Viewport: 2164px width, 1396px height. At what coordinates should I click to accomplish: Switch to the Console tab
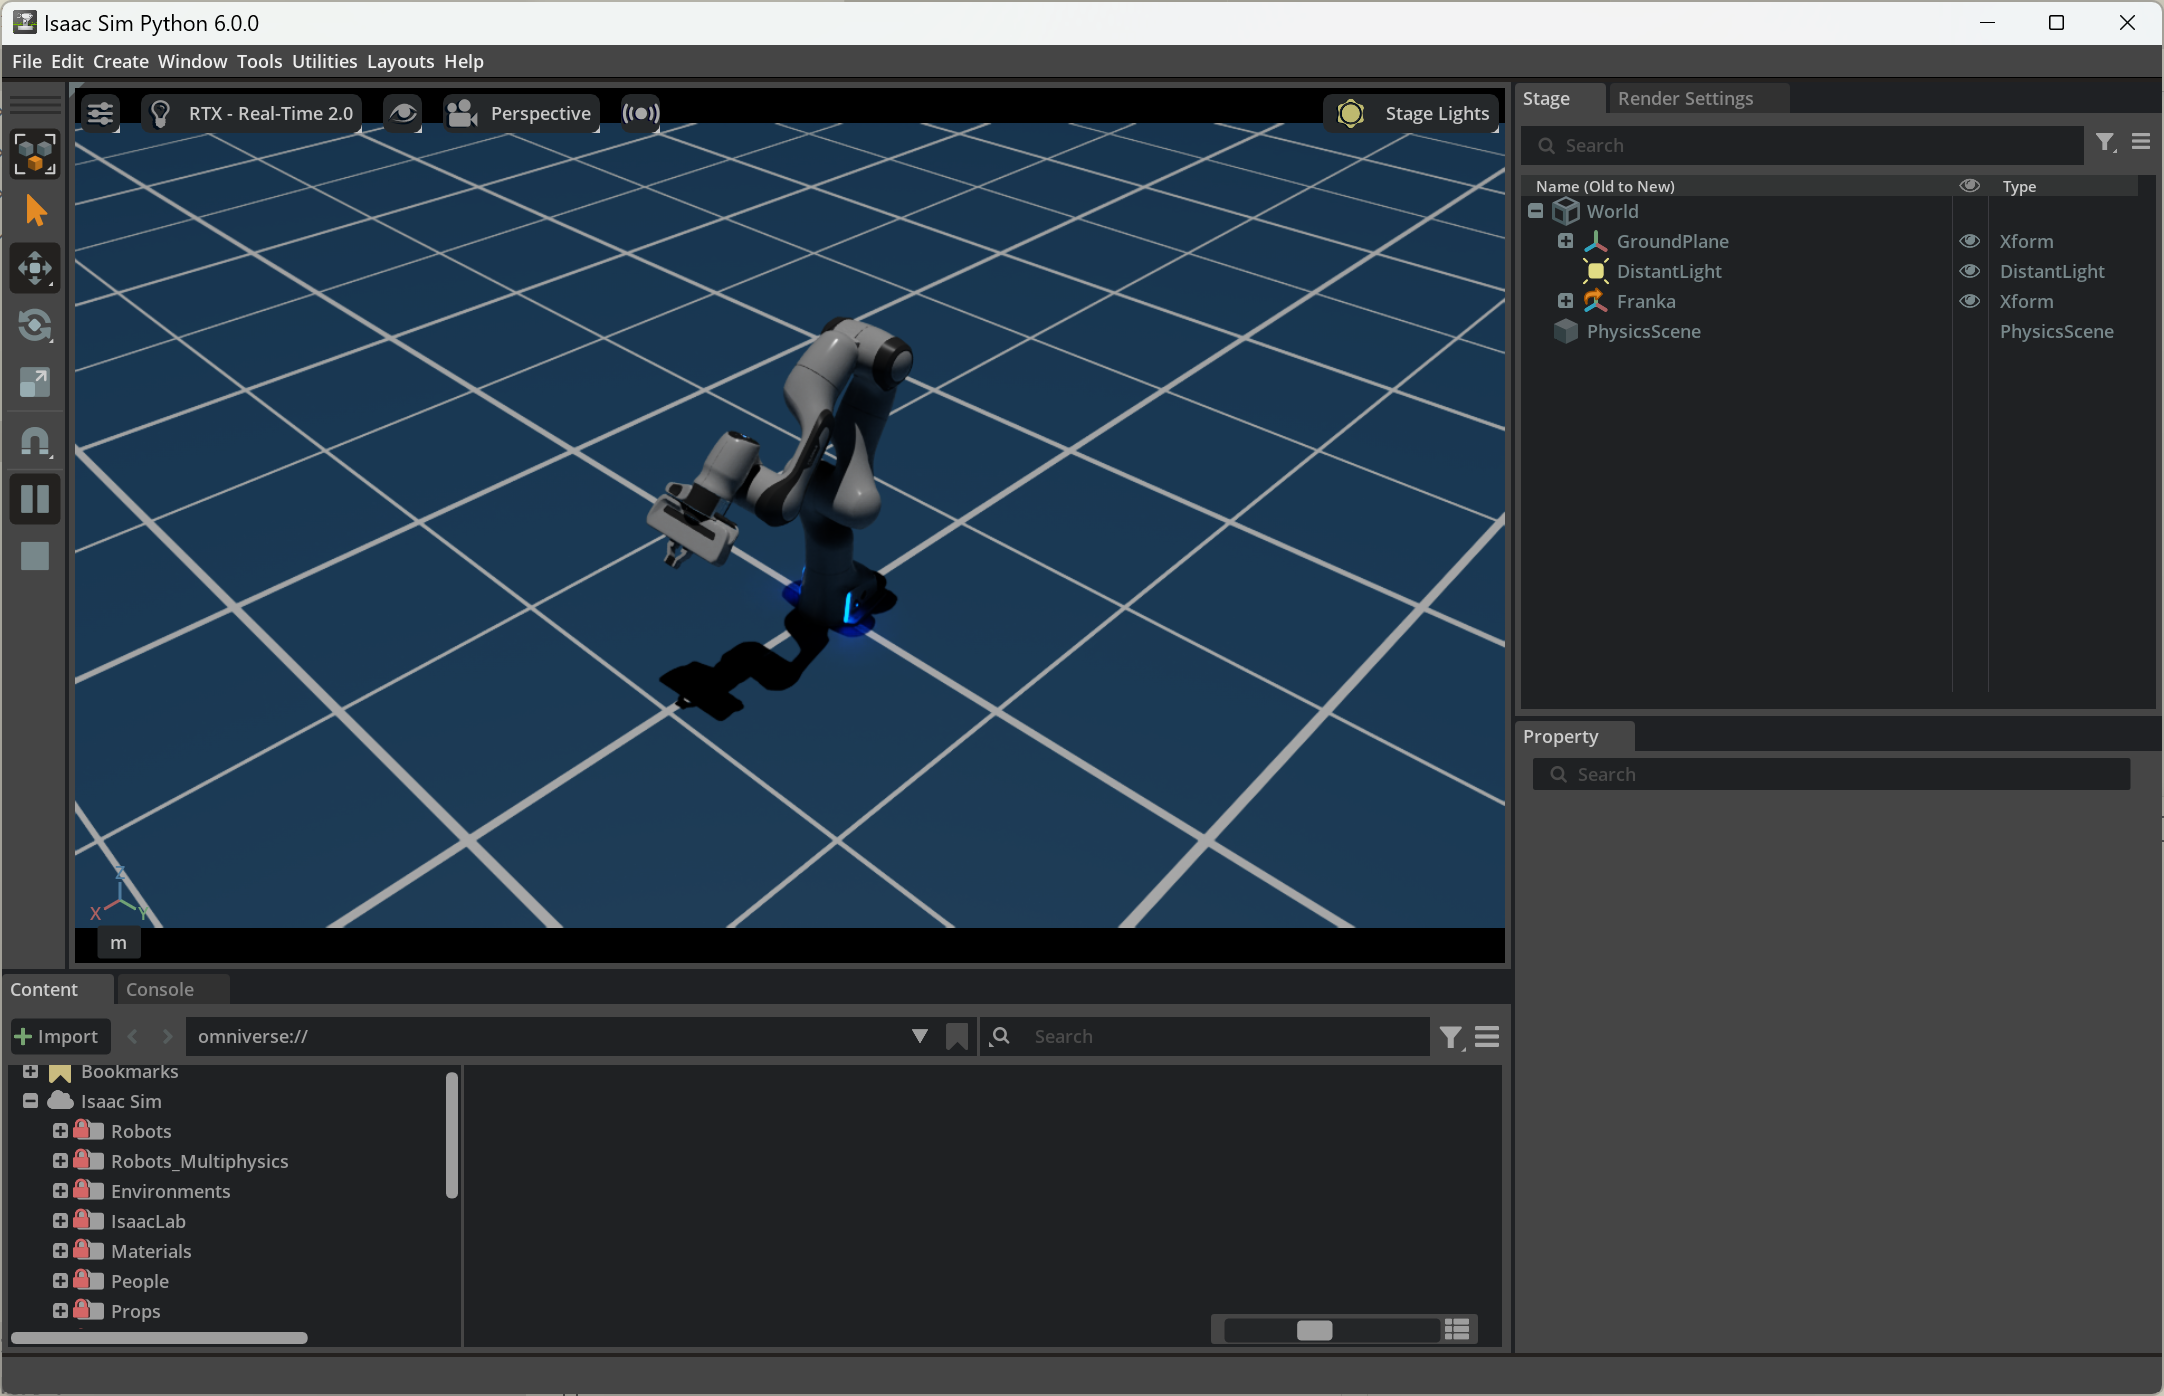160,989
